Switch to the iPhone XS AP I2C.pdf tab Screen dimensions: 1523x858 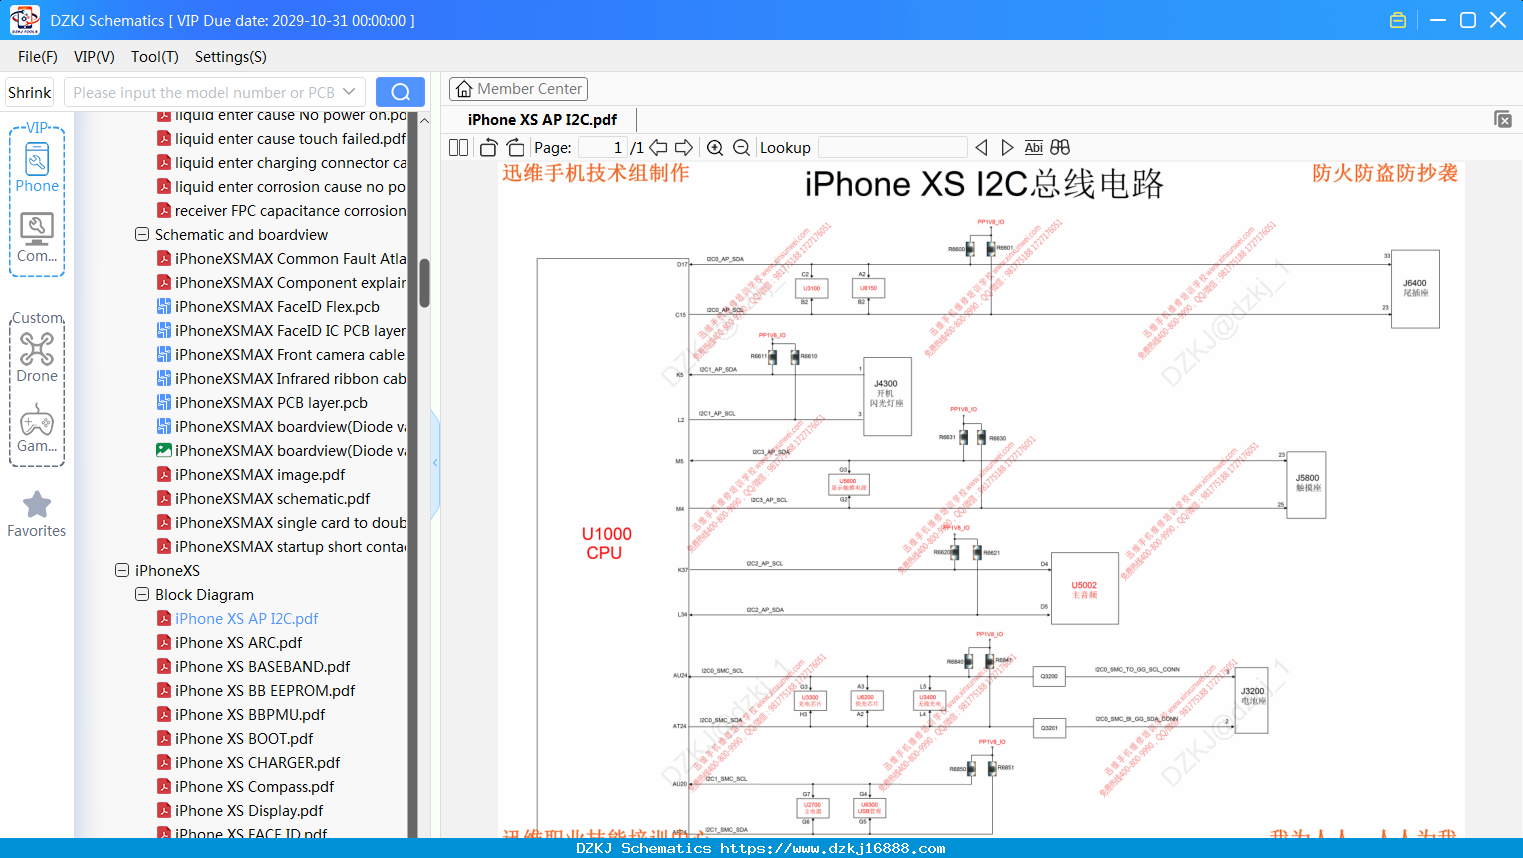tap(542, 119)
